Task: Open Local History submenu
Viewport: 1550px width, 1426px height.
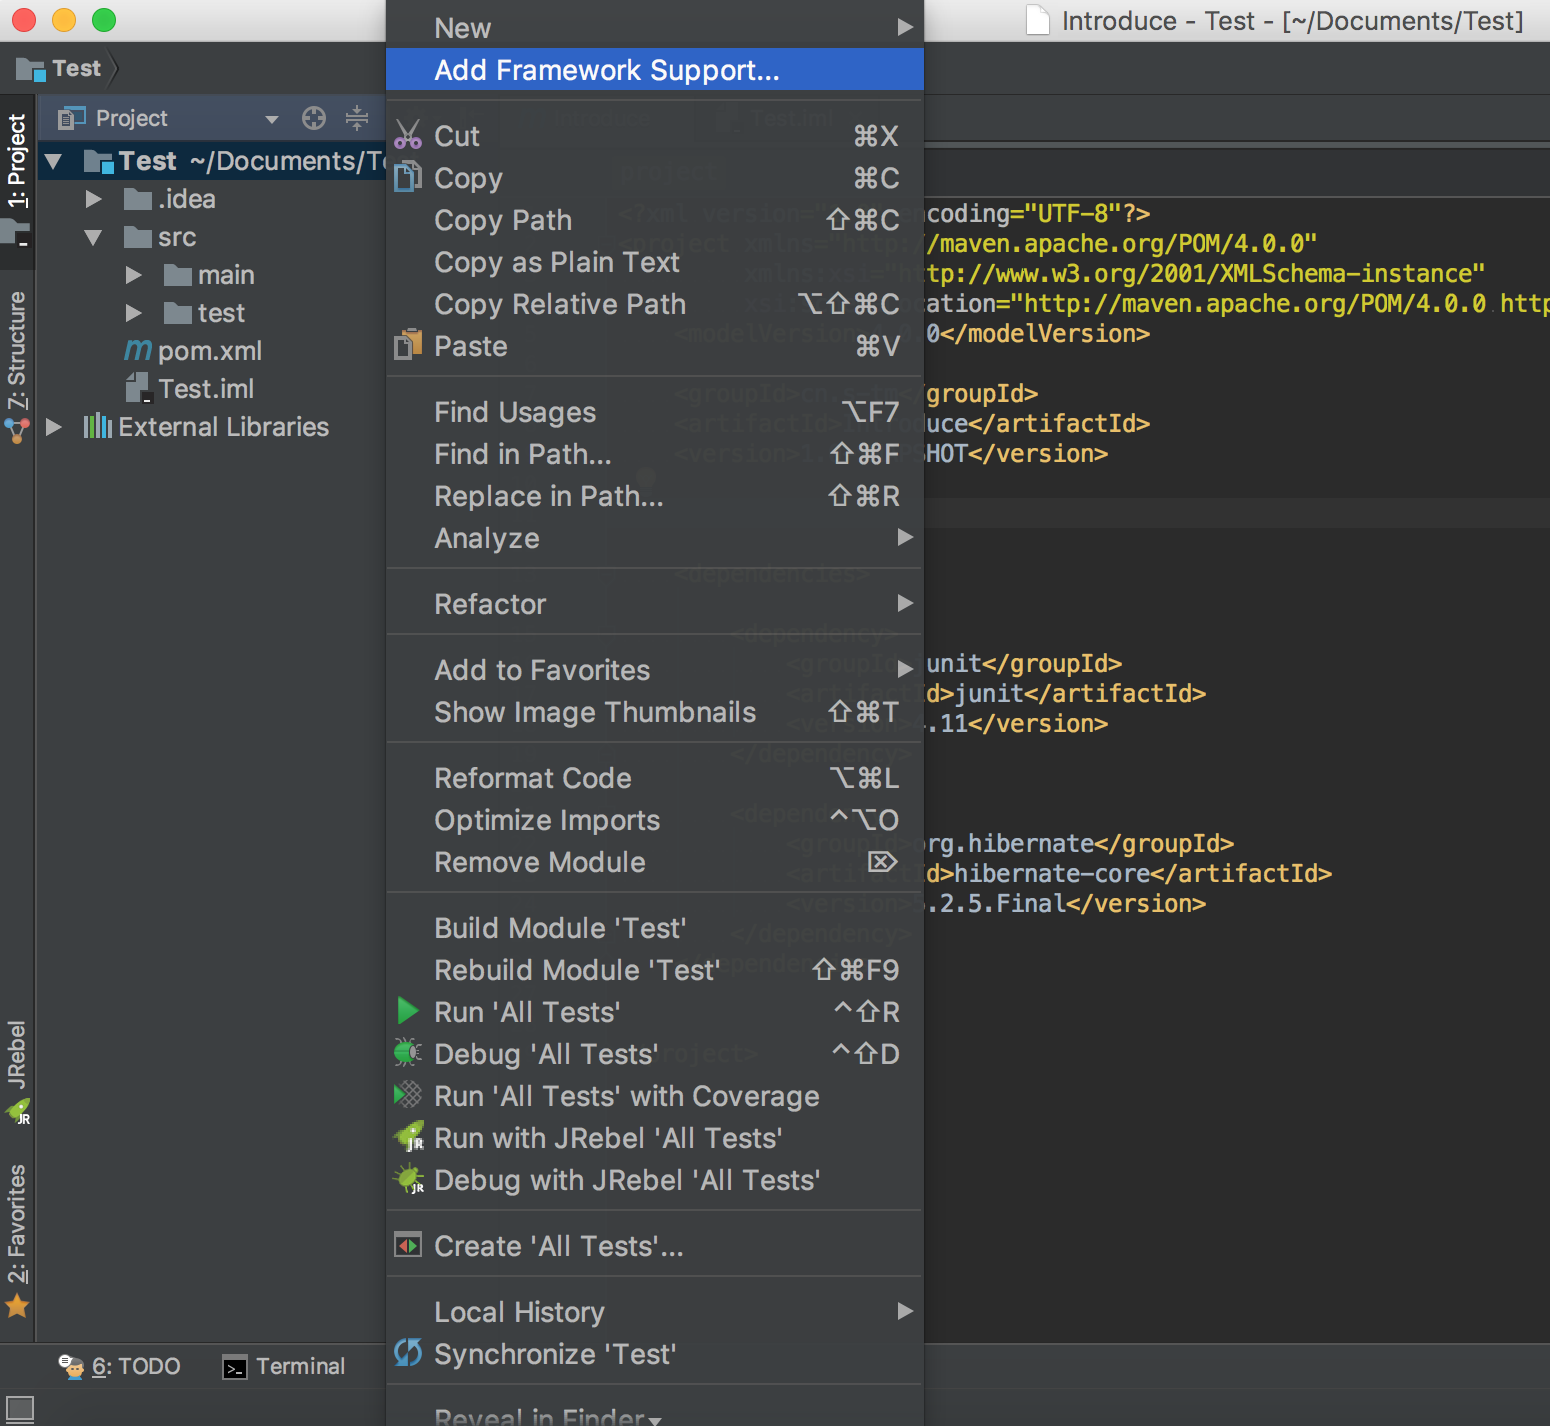Action: tap(655, 1311)
